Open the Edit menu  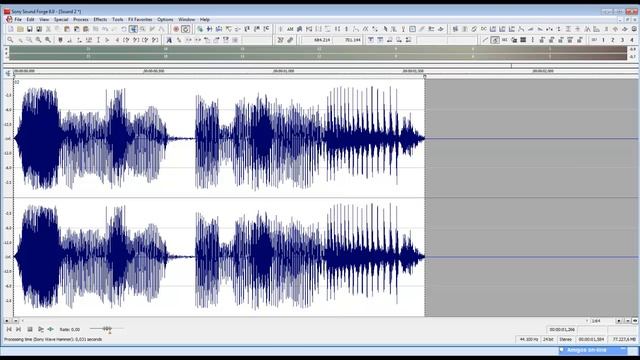pos(31,20)
